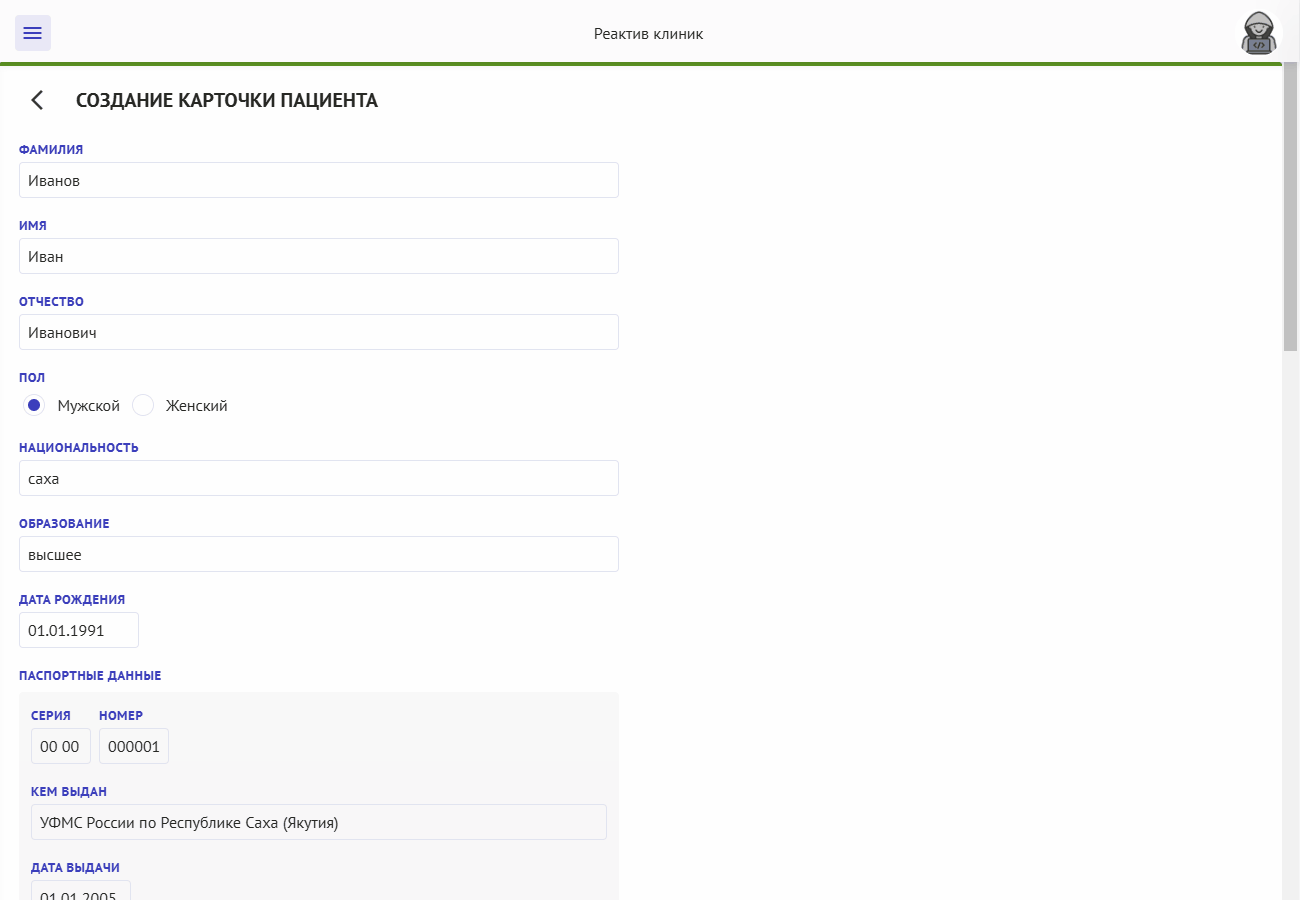Focus the Имя field containing Иван
The width and height of the screenshot is (1300, 900).
pyautogui.click(x=319, y=256)
